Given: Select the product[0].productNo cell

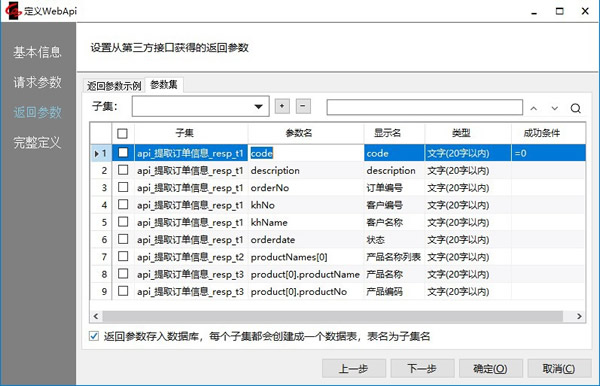Looking at the screenshot, I should [306, 292].
